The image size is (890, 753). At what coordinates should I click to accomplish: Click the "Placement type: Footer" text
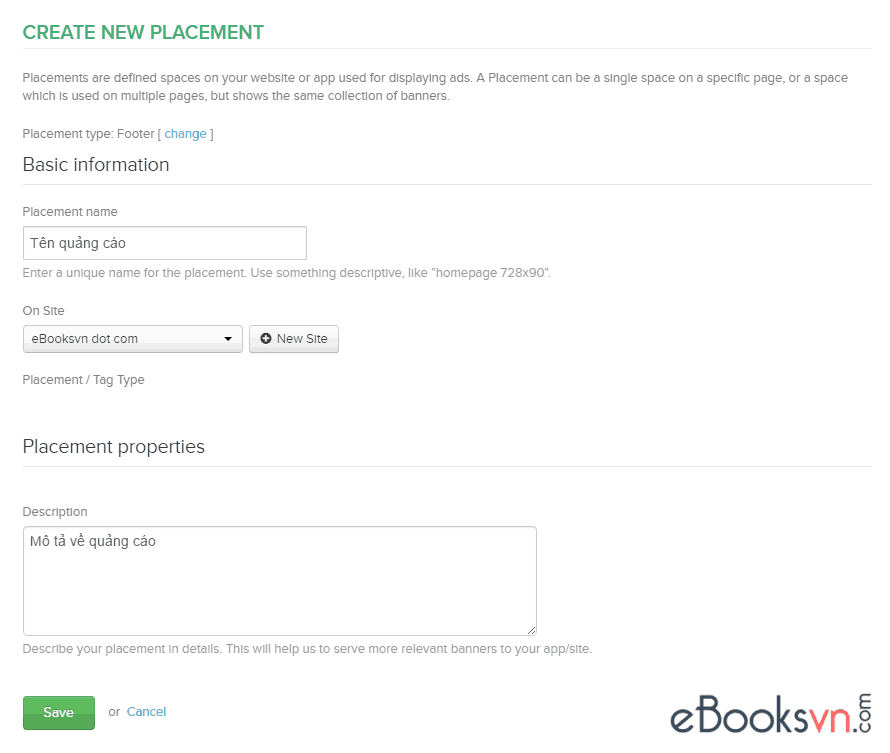click(x=88, y=133)
